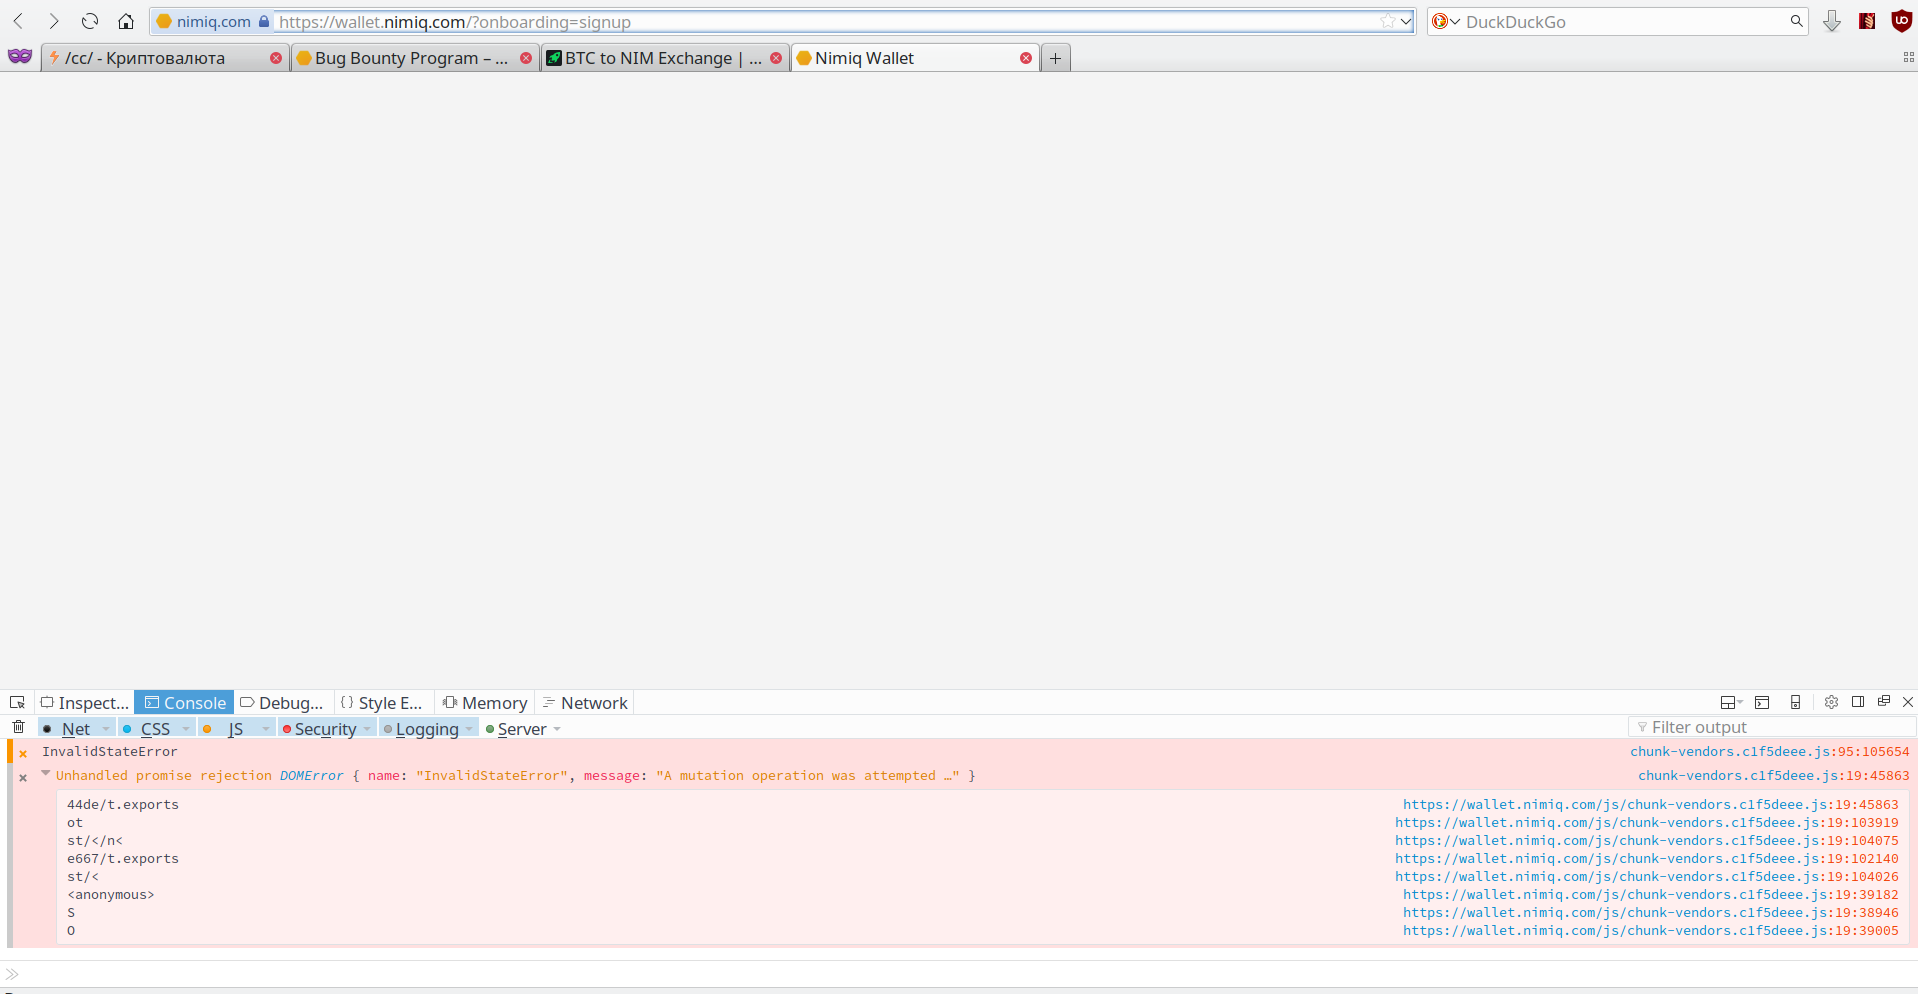Expand the Logging filter dropdown arrow
Screen dimensions: 1918x994
point(470,729)
